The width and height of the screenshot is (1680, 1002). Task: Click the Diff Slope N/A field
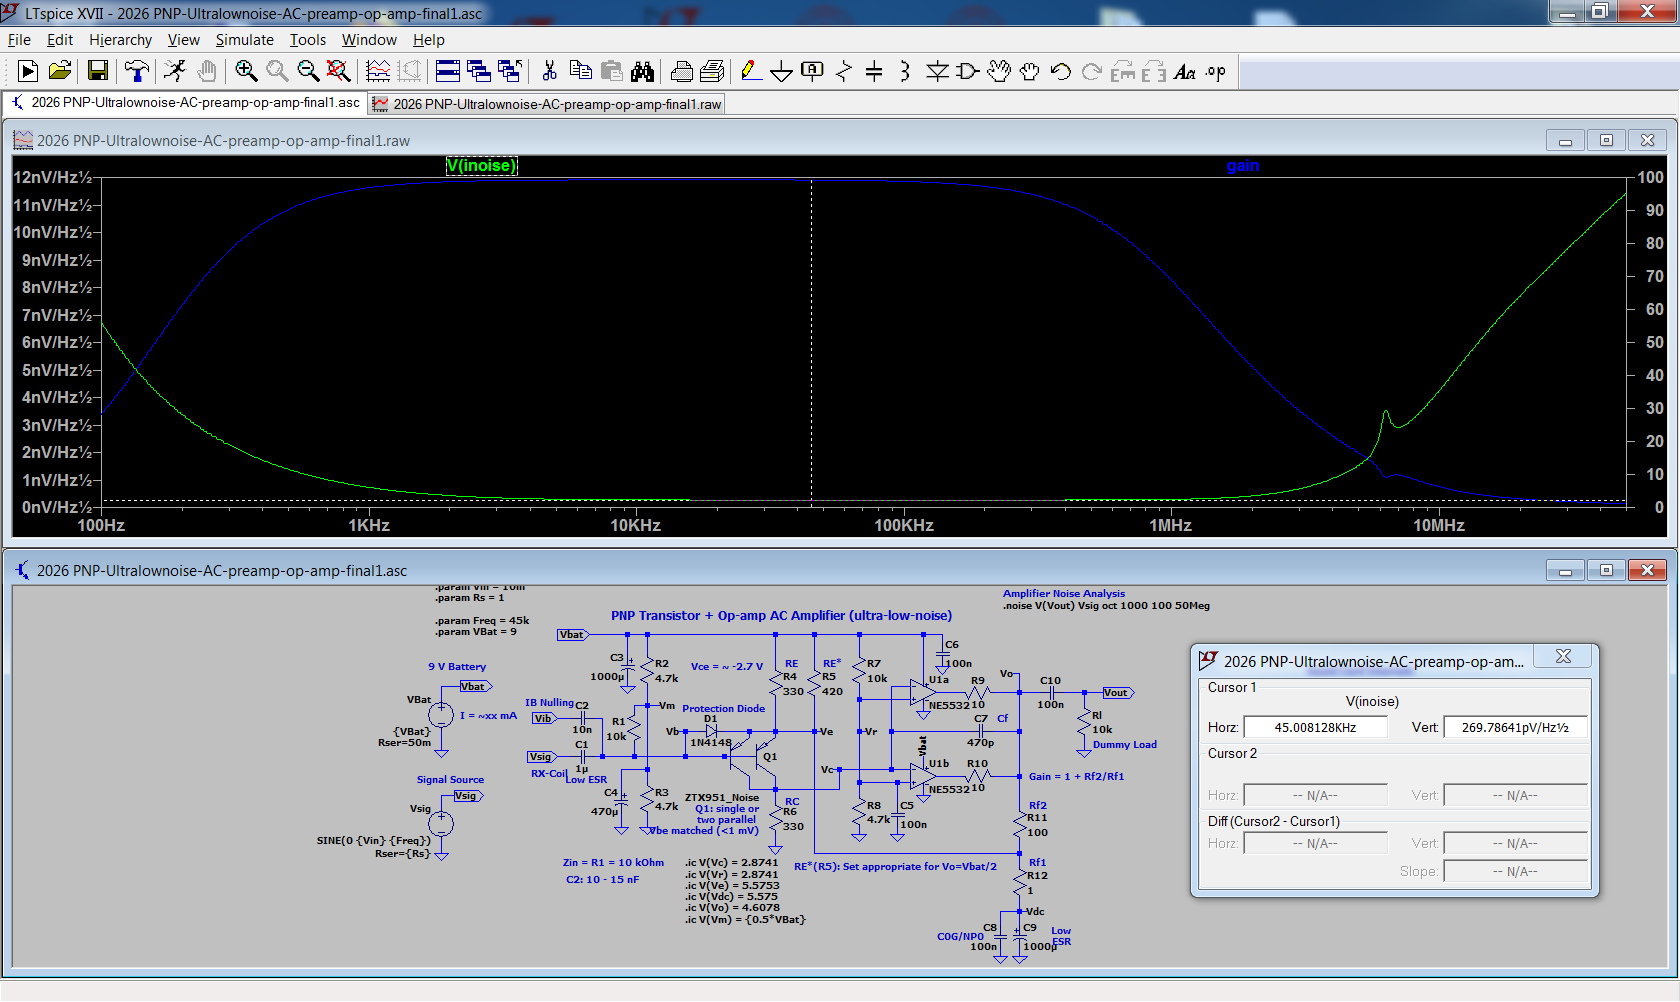pyautogui.click(x=1515, y=871)
